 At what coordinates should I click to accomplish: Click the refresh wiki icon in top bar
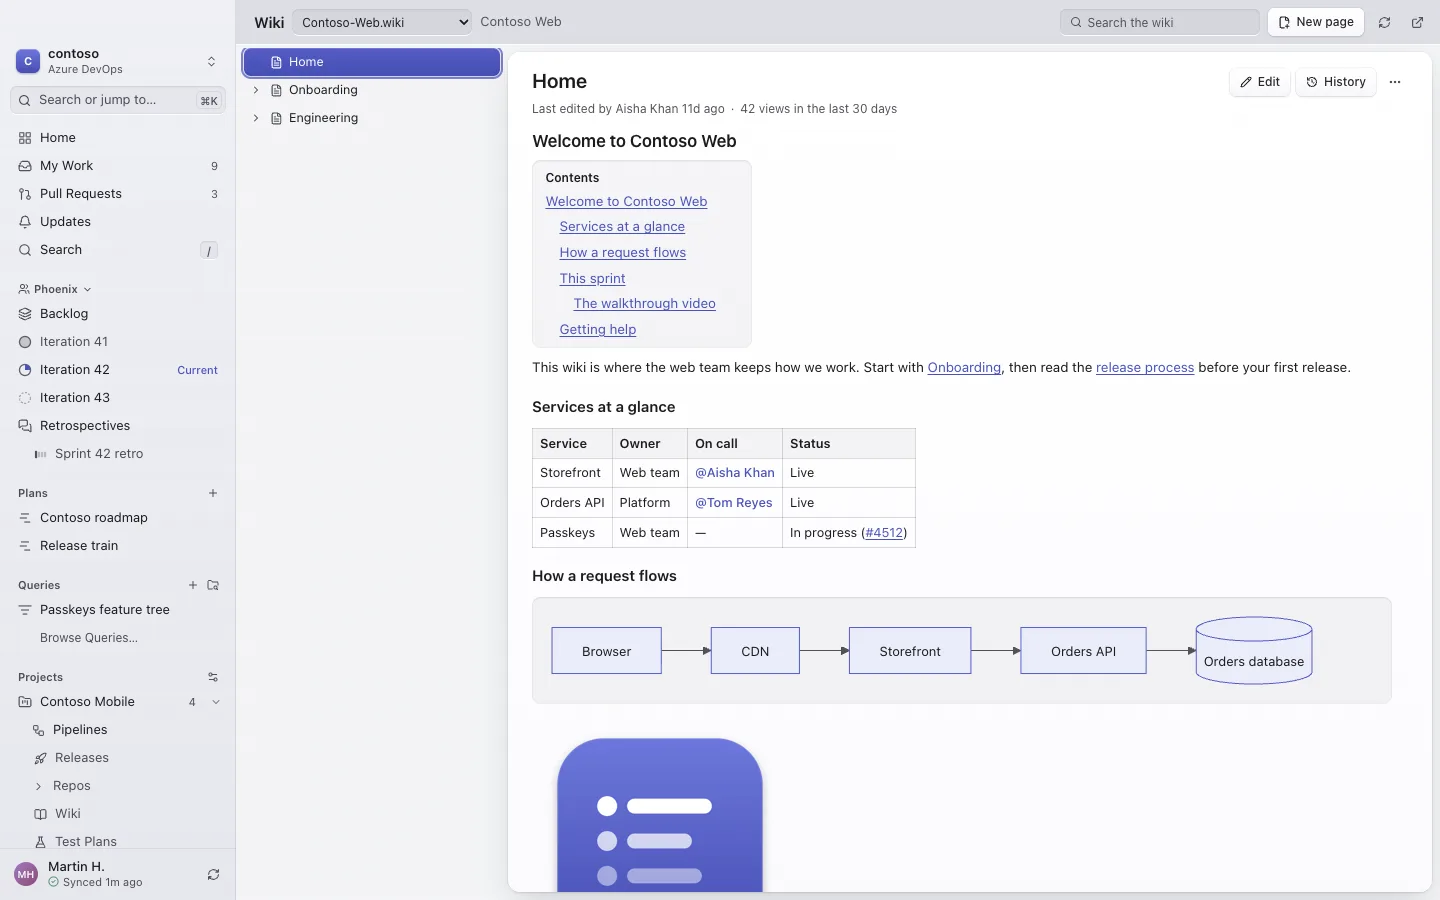[x=1384, y=22]
